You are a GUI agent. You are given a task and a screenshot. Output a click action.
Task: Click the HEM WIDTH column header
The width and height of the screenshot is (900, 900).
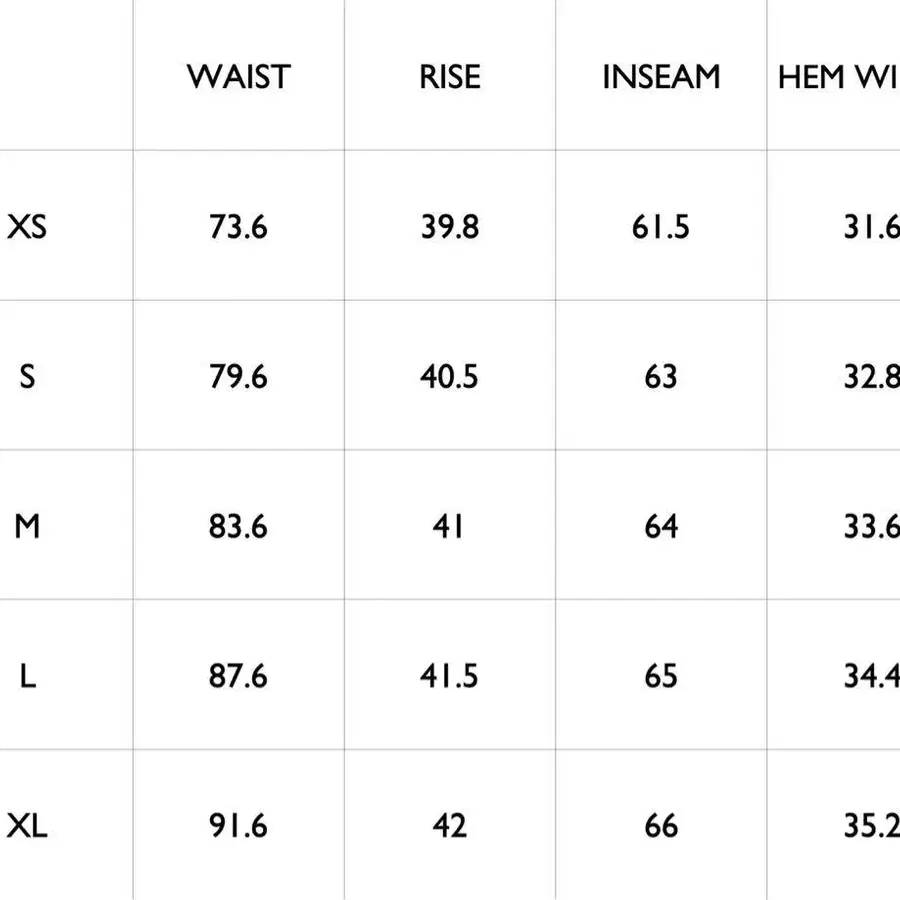click(x=839, y=77)
